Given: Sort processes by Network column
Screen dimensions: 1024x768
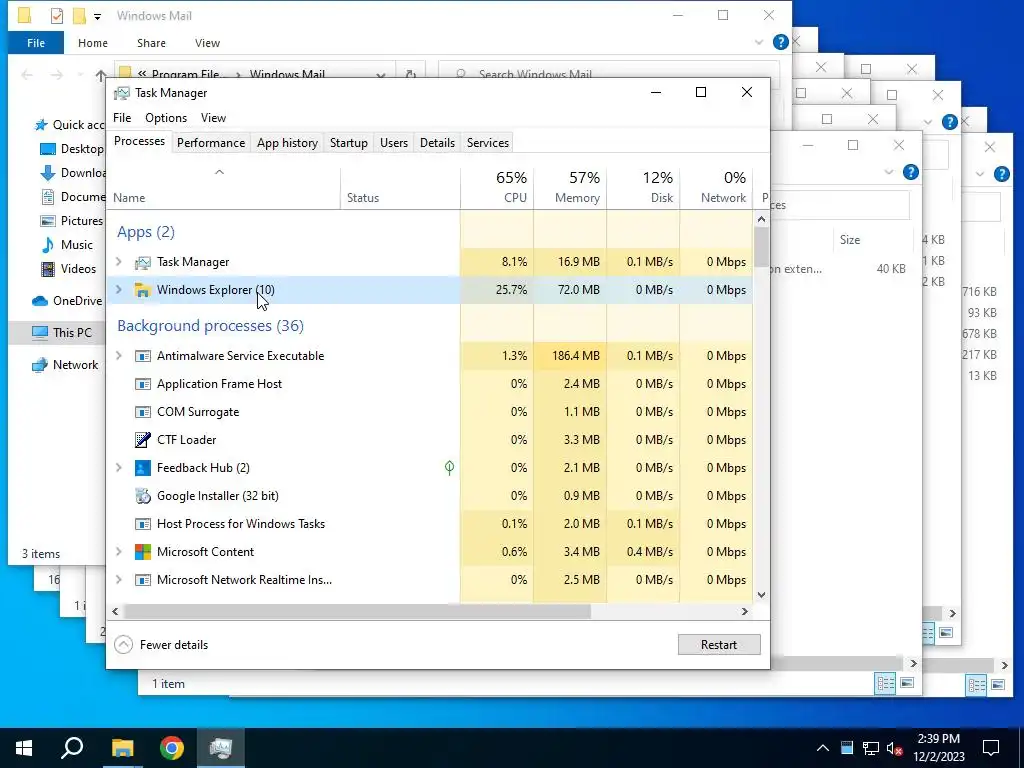Looking at the screenshot, I should [x=716, y=188].
